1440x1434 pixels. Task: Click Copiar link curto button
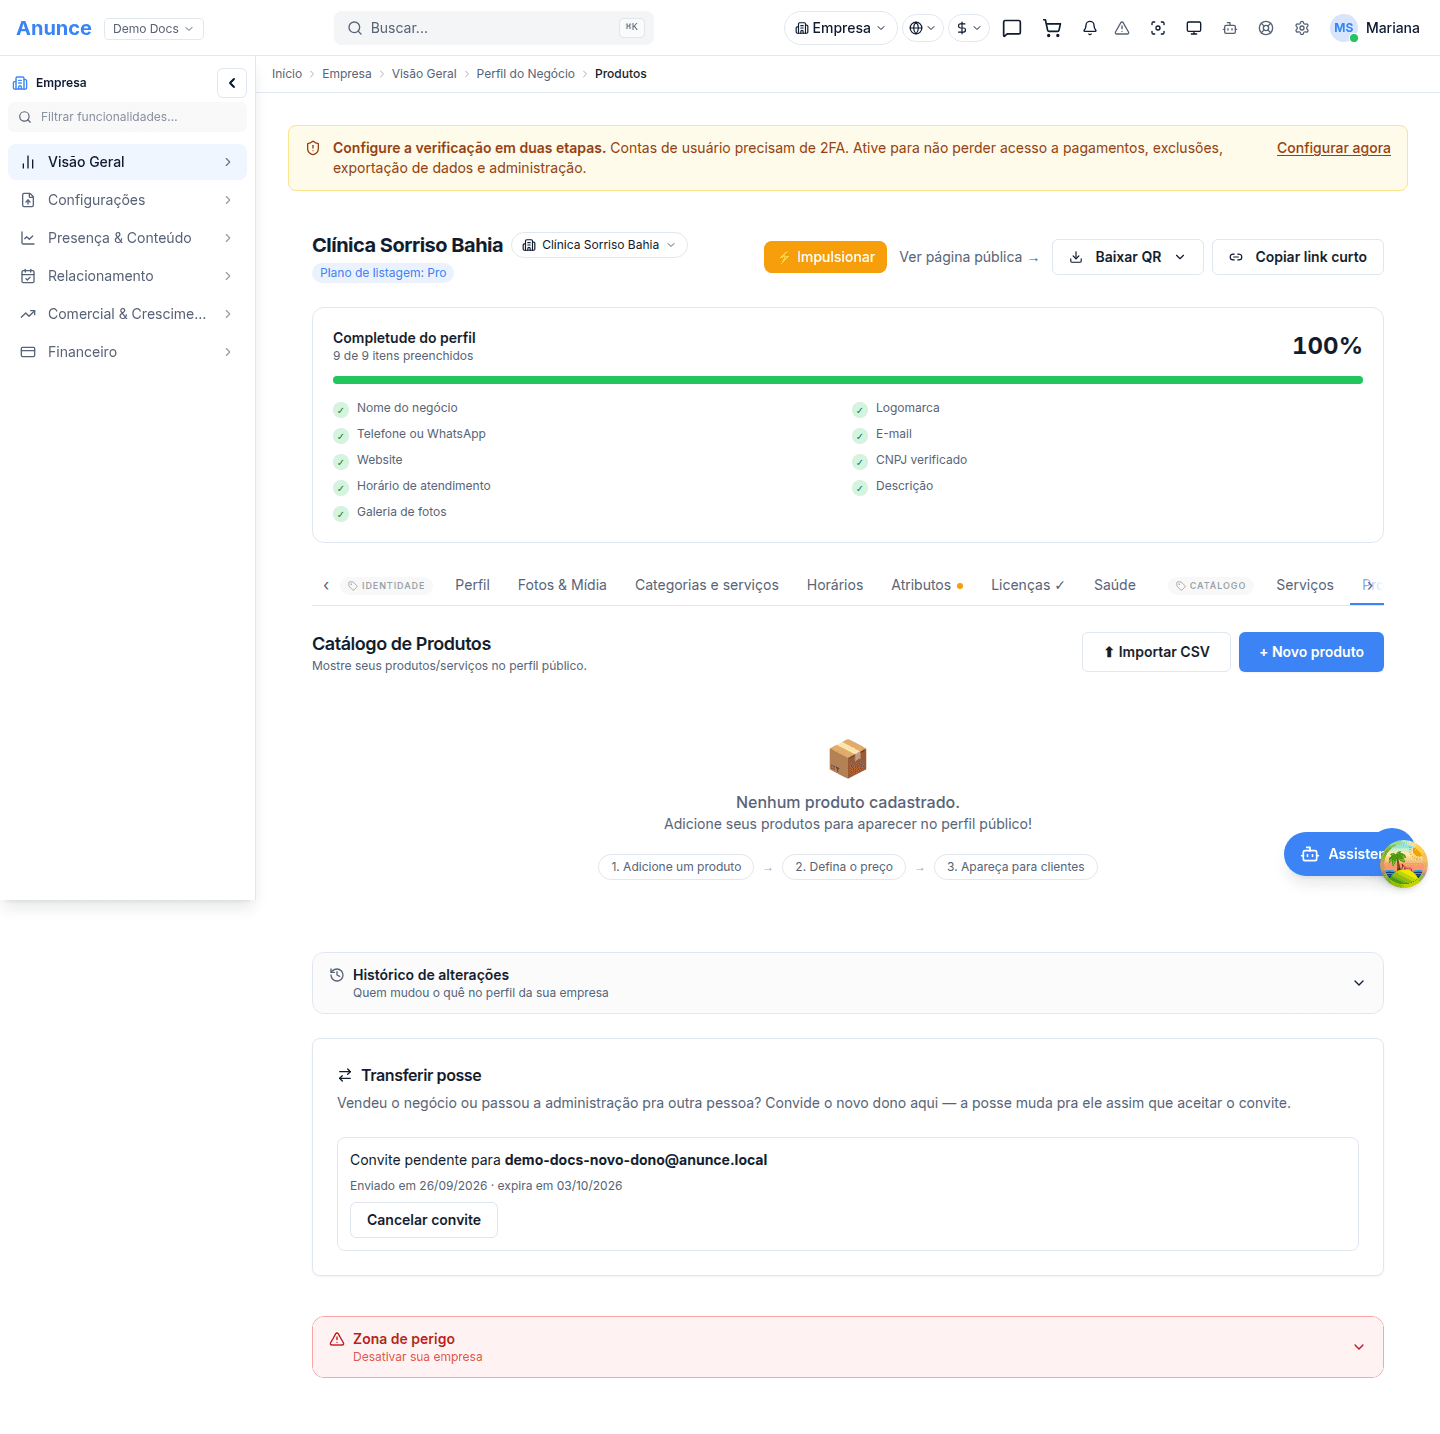click(x=1298, y=257)
